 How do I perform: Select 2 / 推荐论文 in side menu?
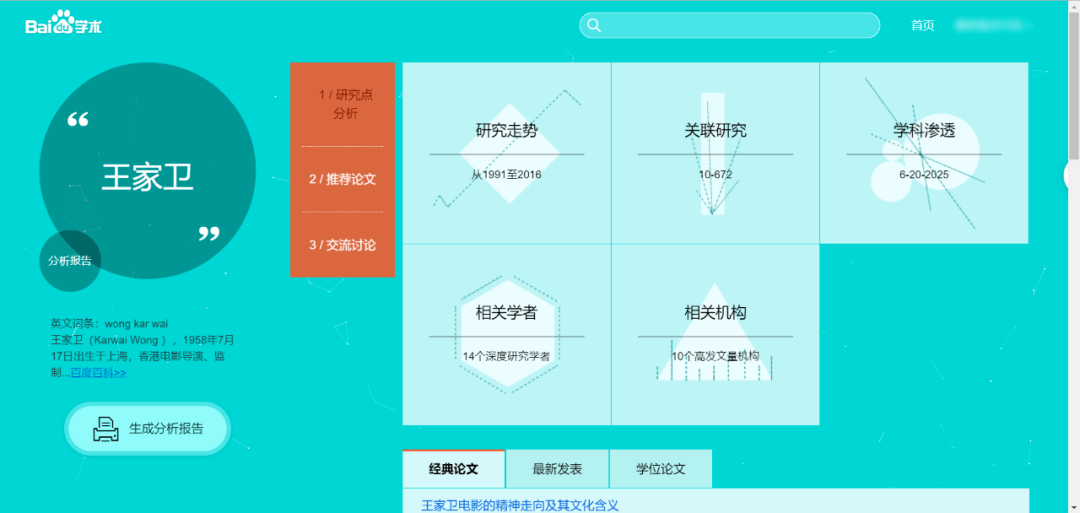(342, 179)
